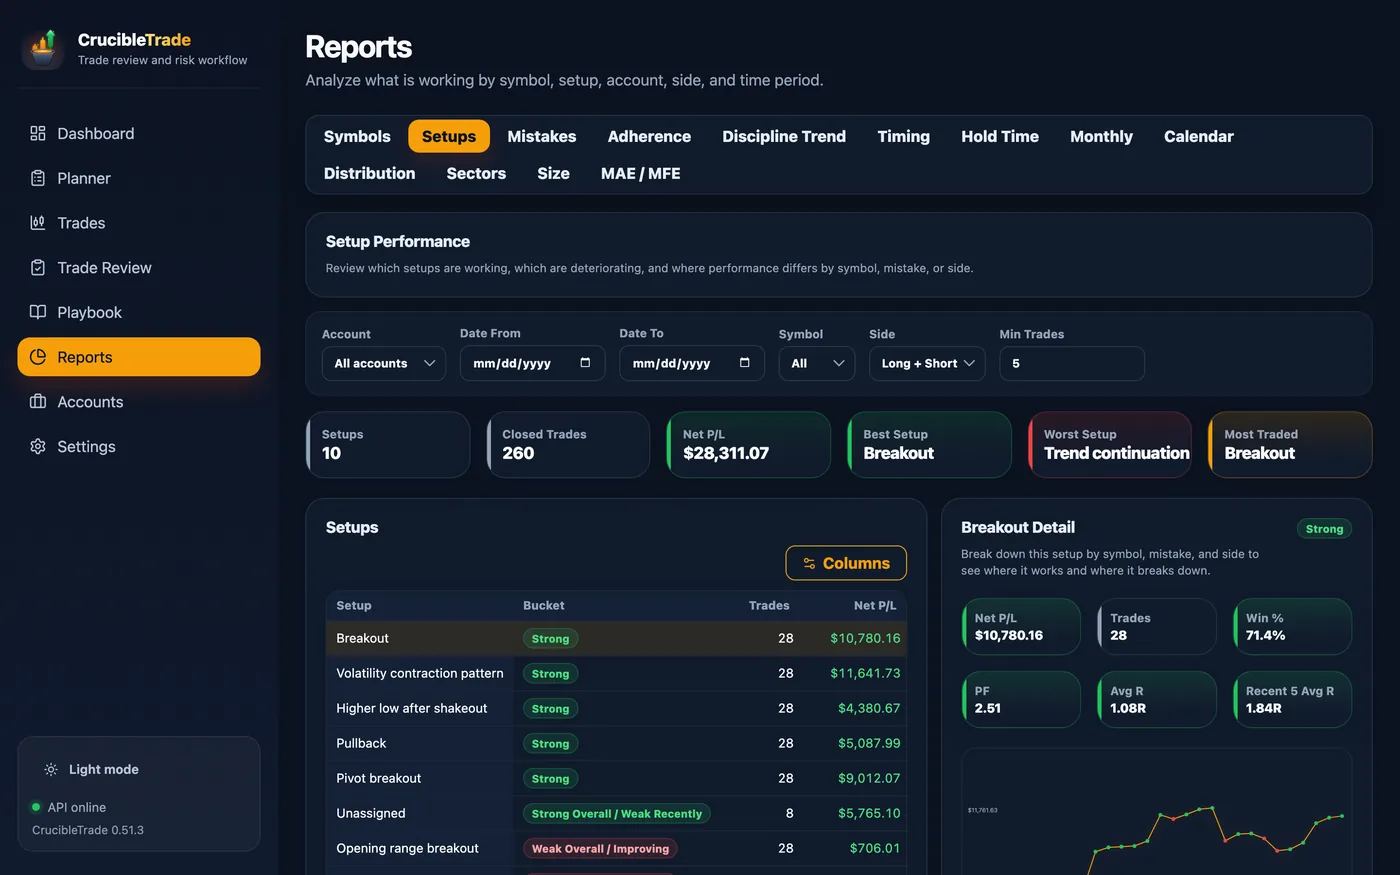Switch to the Symbols tab
Image resolution: width=1400 pixels, height=875 pixels.
357,136
